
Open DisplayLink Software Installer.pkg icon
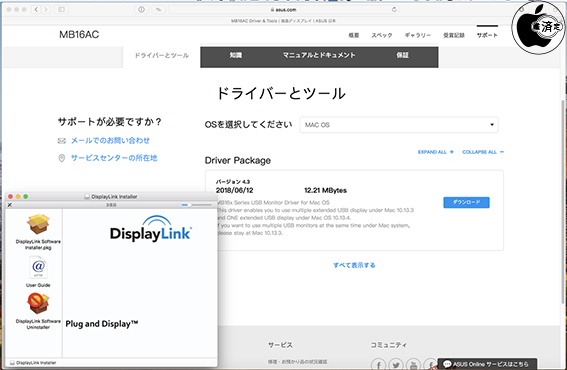(38, 224)
